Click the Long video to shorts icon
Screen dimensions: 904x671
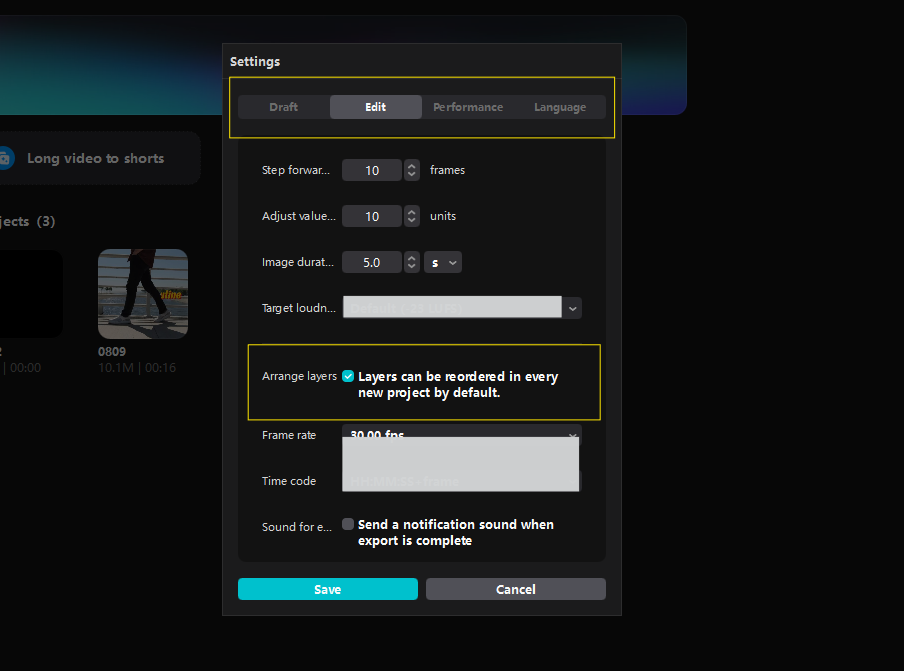5,158
